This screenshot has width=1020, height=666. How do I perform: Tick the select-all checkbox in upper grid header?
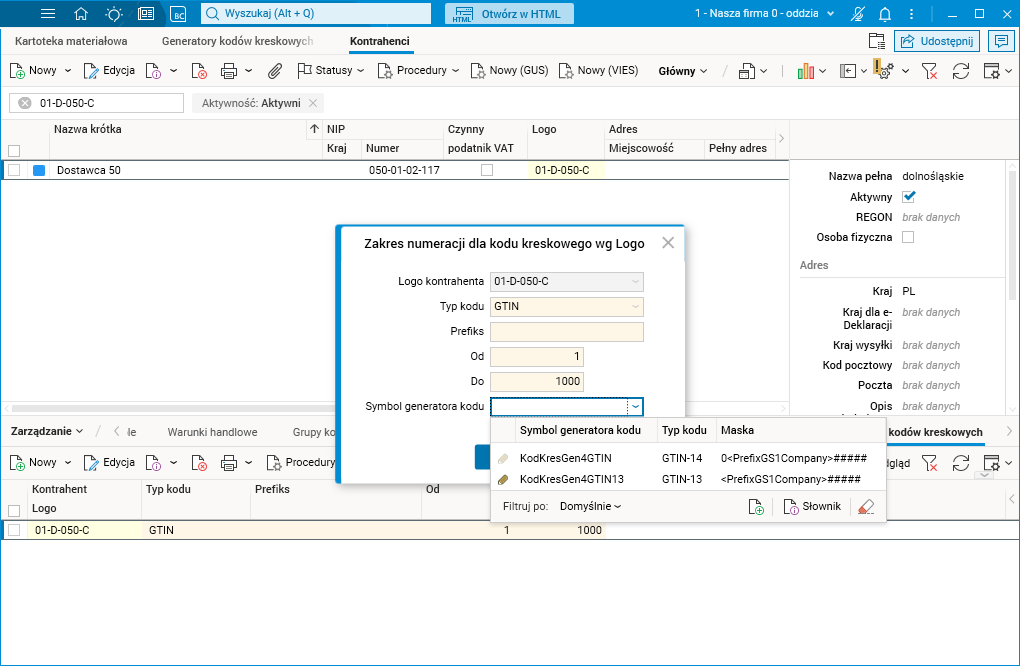point(14,151)
